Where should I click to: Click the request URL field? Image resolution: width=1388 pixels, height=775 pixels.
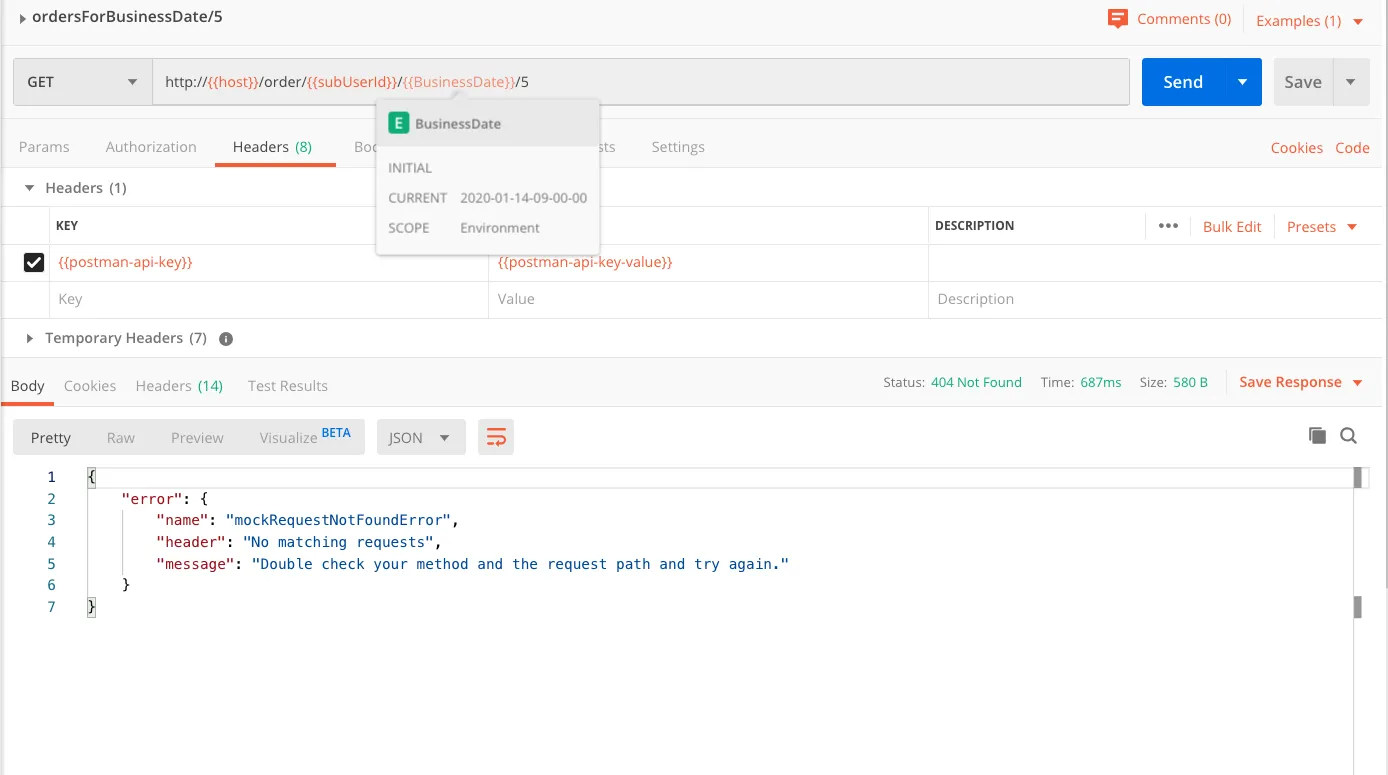[640, 82]
